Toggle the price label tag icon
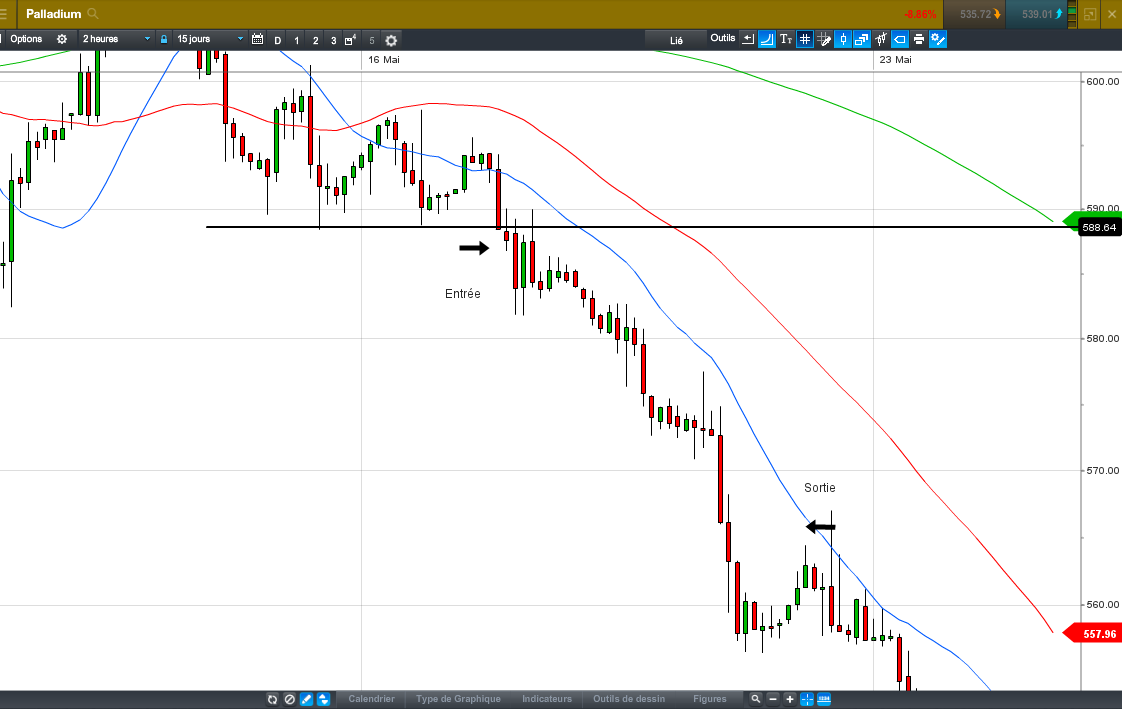1122x709 pixels. tap(900, 39)
